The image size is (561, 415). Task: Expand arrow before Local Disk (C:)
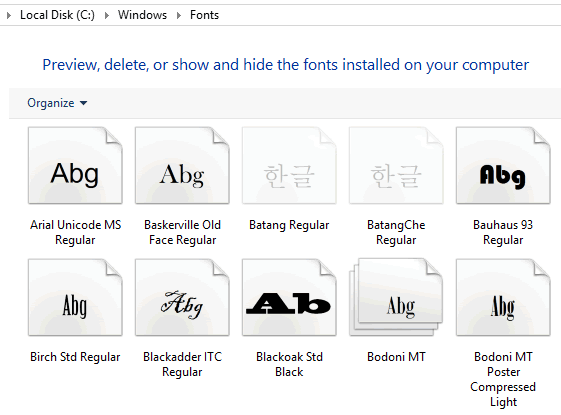[9, 15]
